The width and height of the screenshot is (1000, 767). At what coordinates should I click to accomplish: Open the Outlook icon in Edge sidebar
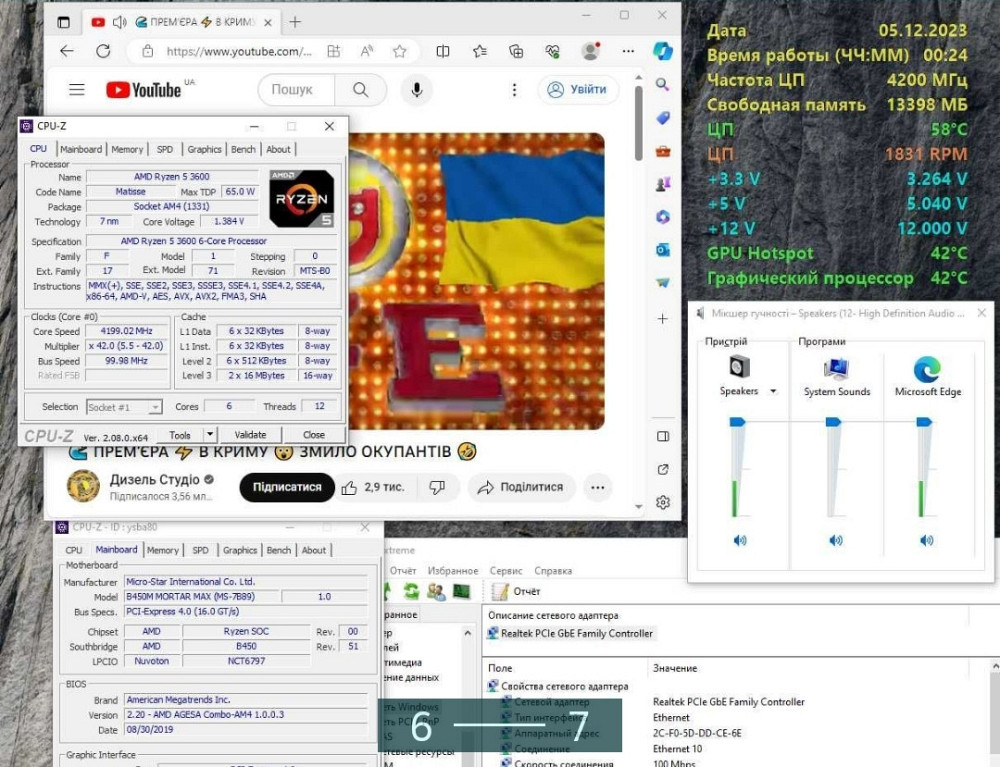(662, 250)
